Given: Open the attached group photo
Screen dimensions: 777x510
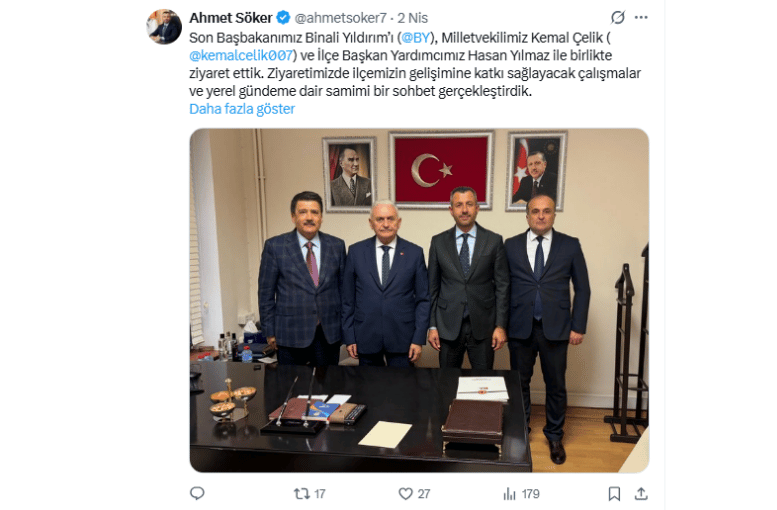Looking at the screenshot, I should coord(419,300).
